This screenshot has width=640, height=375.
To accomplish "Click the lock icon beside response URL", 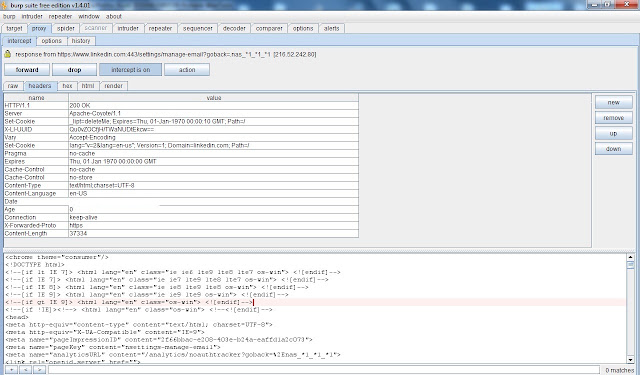I will [8, 54].
